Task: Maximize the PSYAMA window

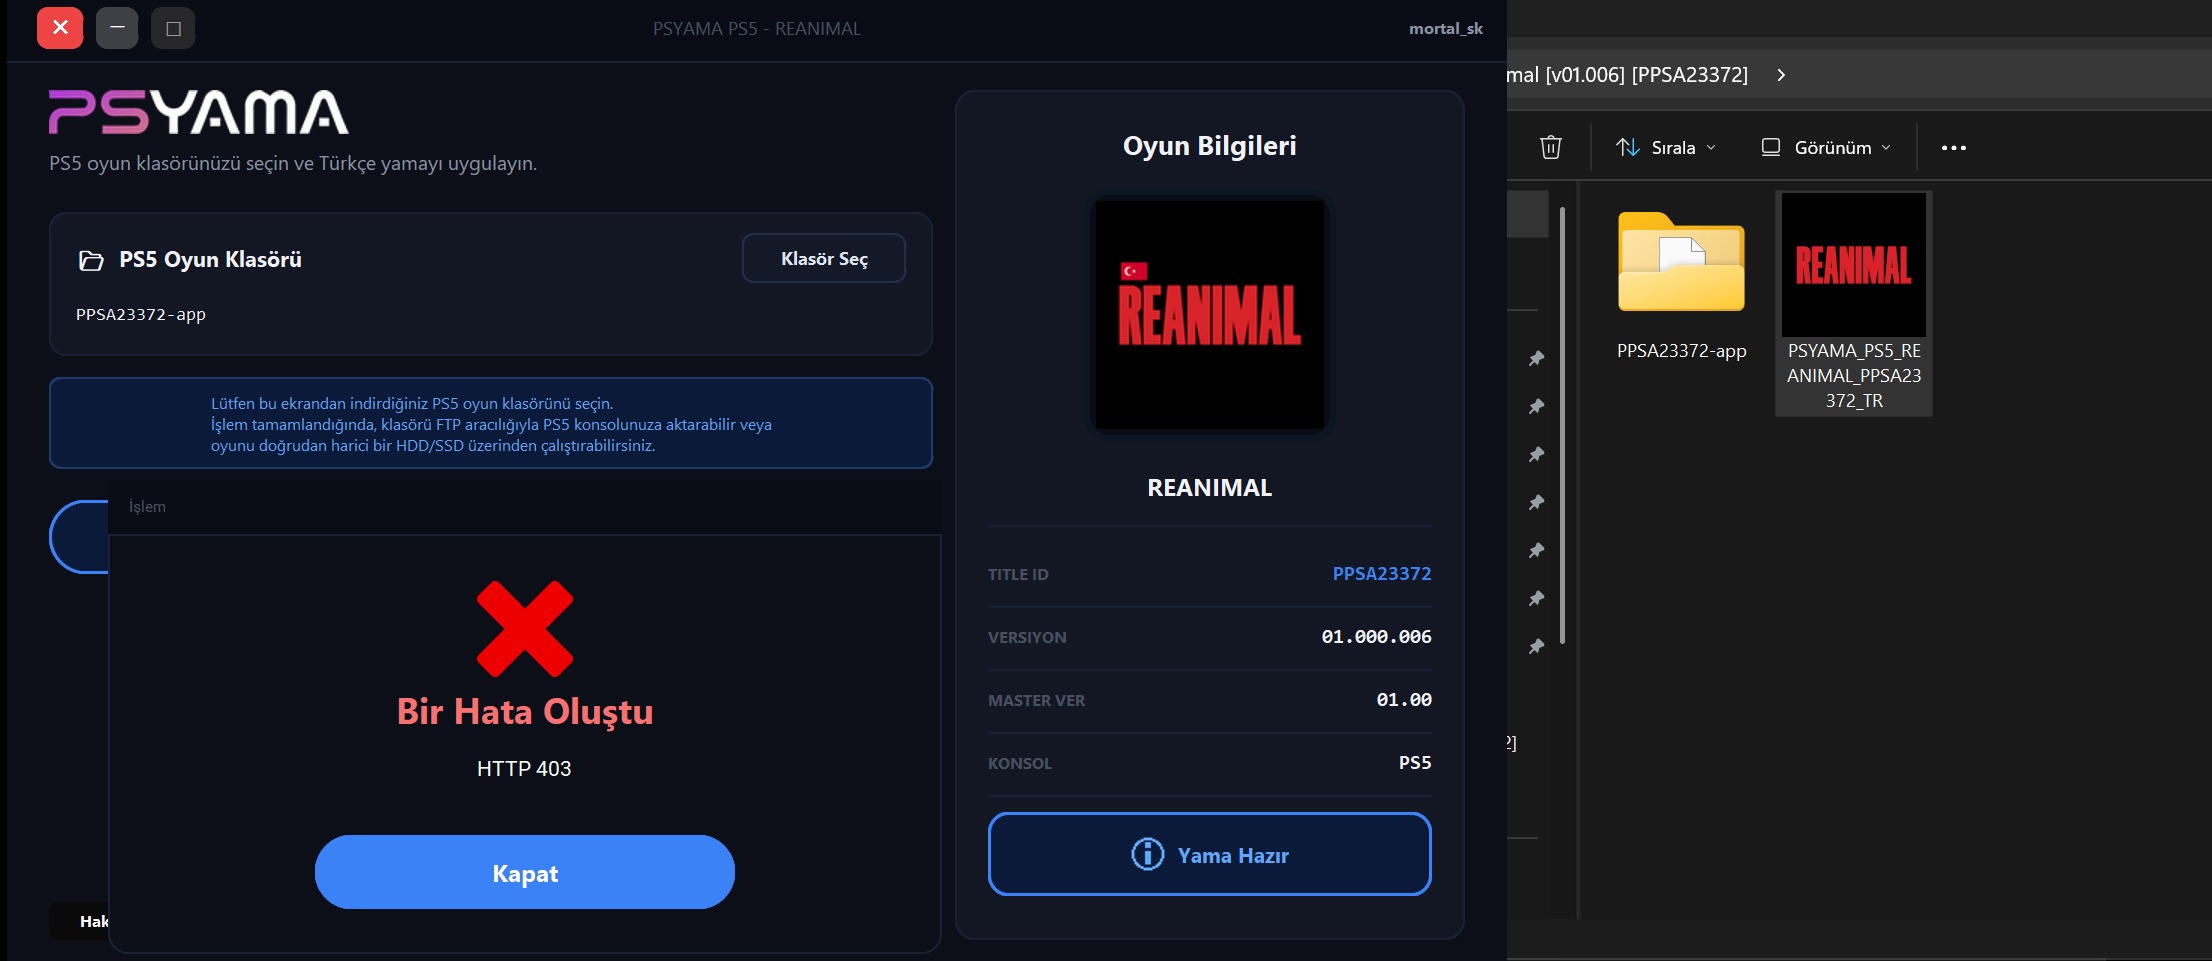Action: (x=173, y=28)
